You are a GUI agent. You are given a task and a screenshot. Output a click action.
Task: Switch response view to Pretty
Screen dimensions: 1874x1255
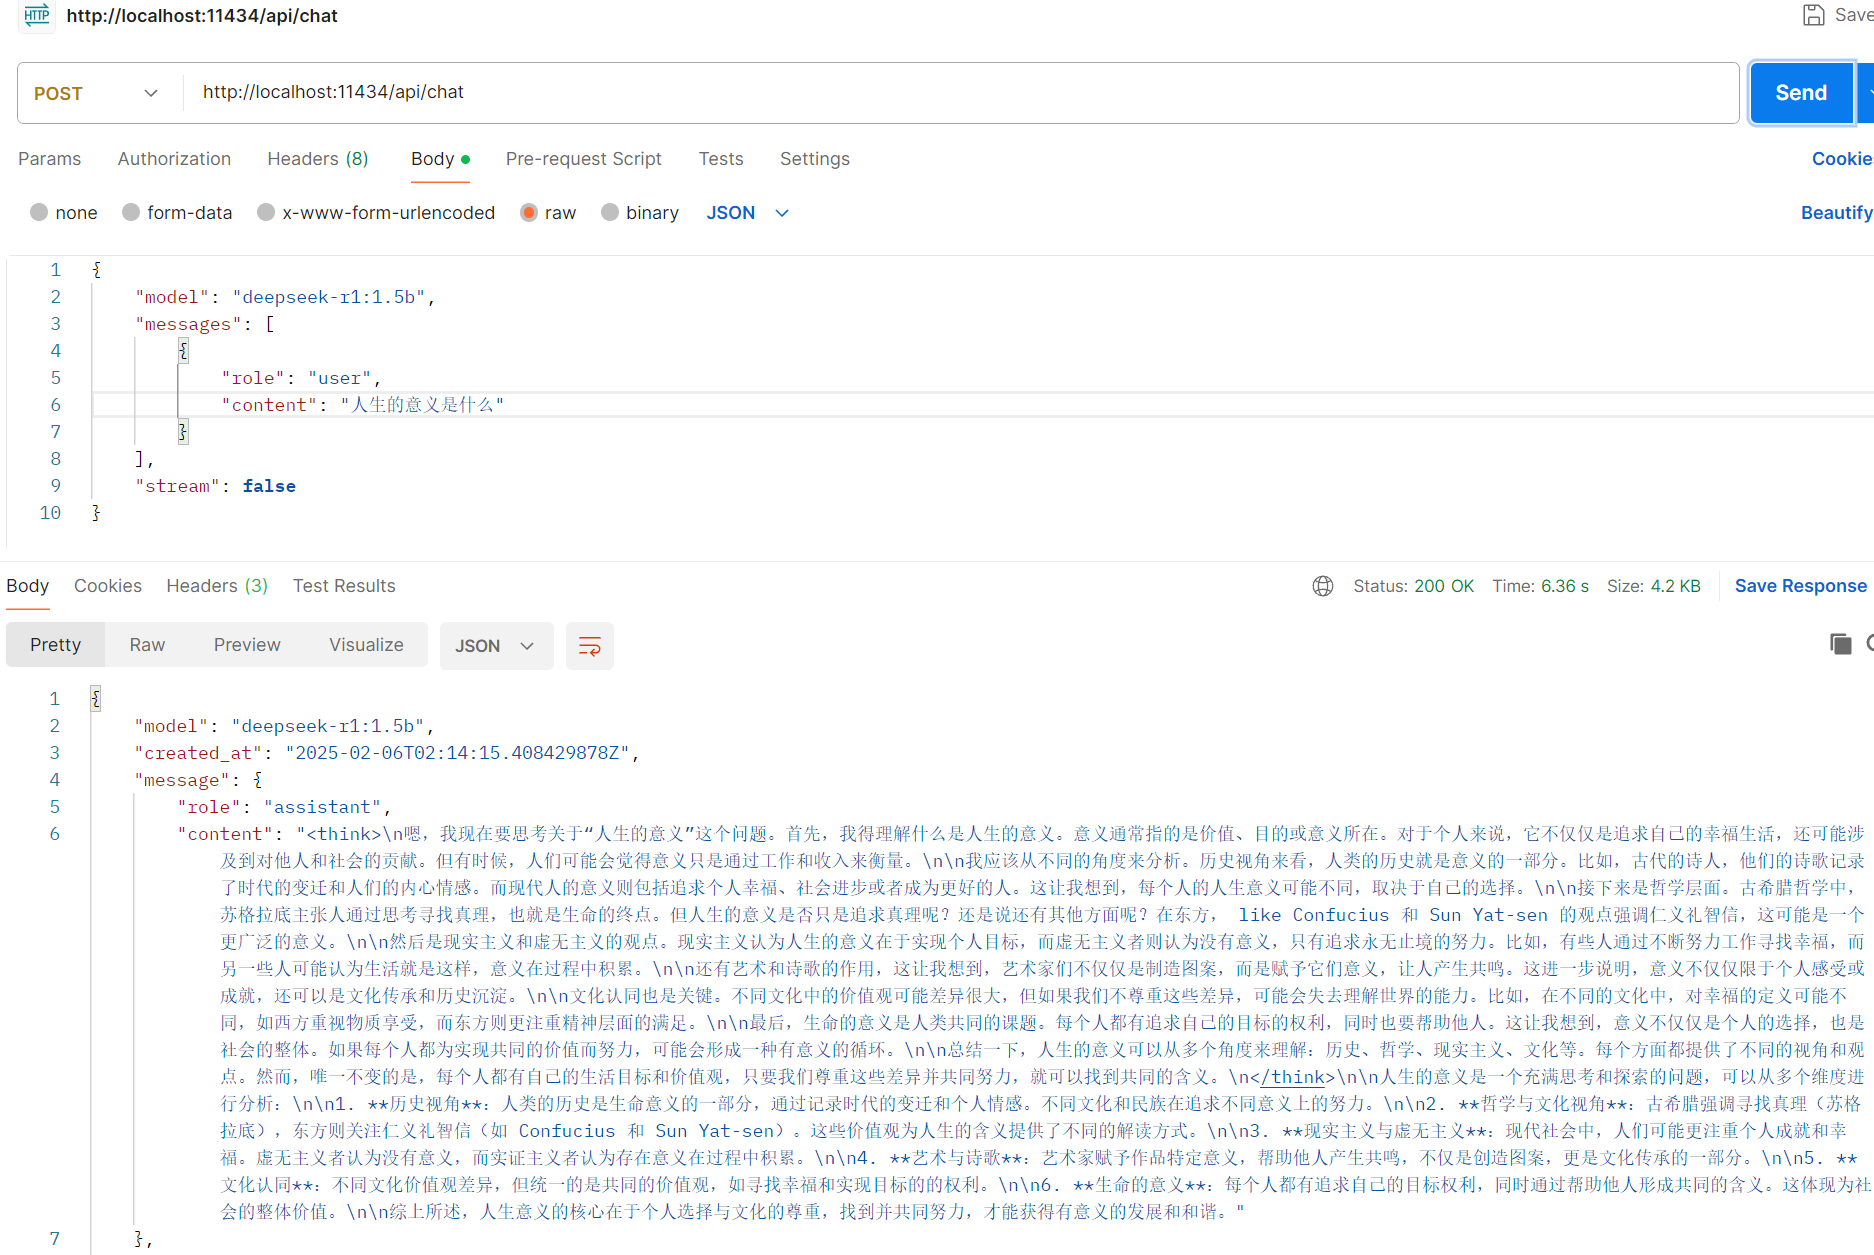coord(56,645)
